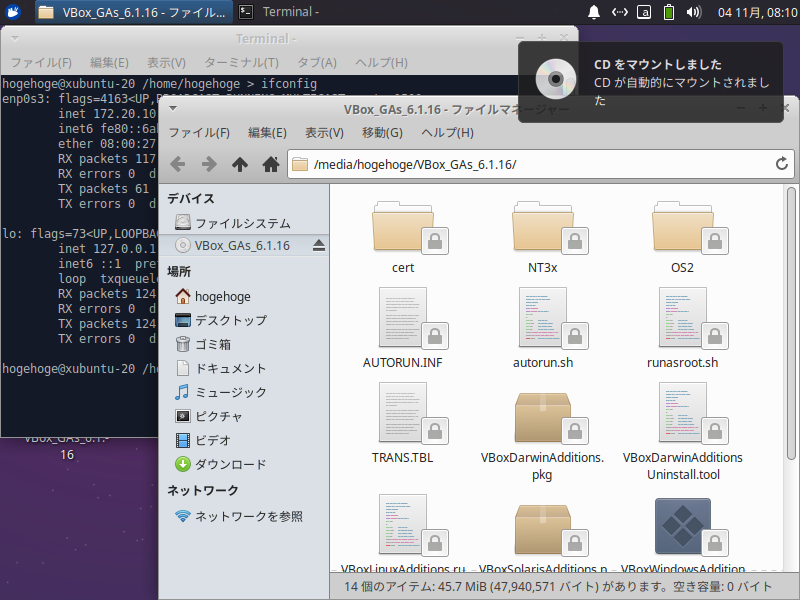This screenshot has width=800, height=600.
Task: Click the CD をマウントしました notification
Action: tap(651, 82)
